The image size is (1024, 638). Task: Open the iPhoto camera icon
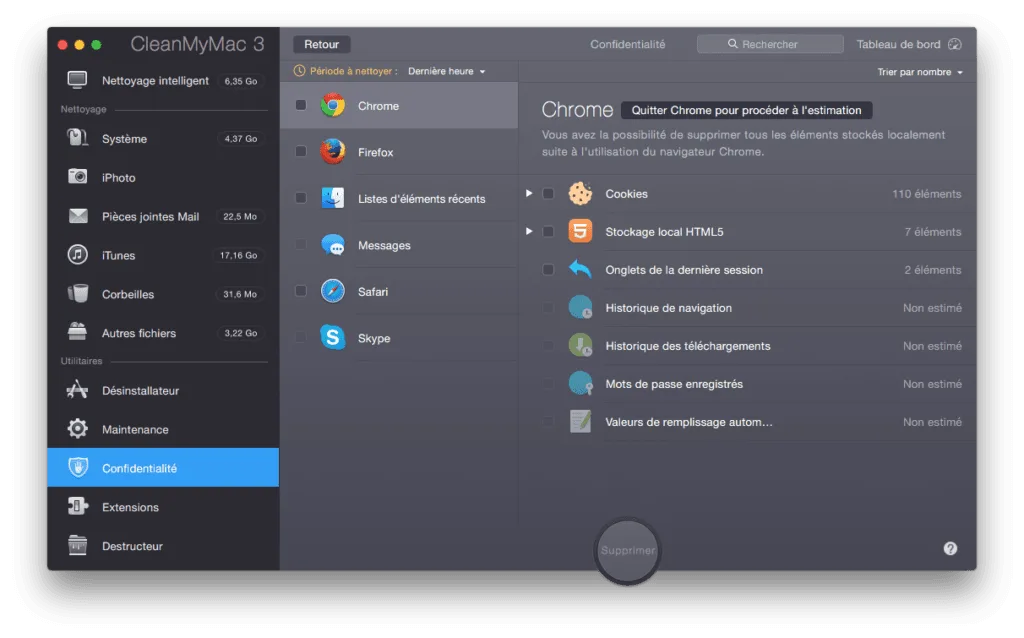(77, 177)
